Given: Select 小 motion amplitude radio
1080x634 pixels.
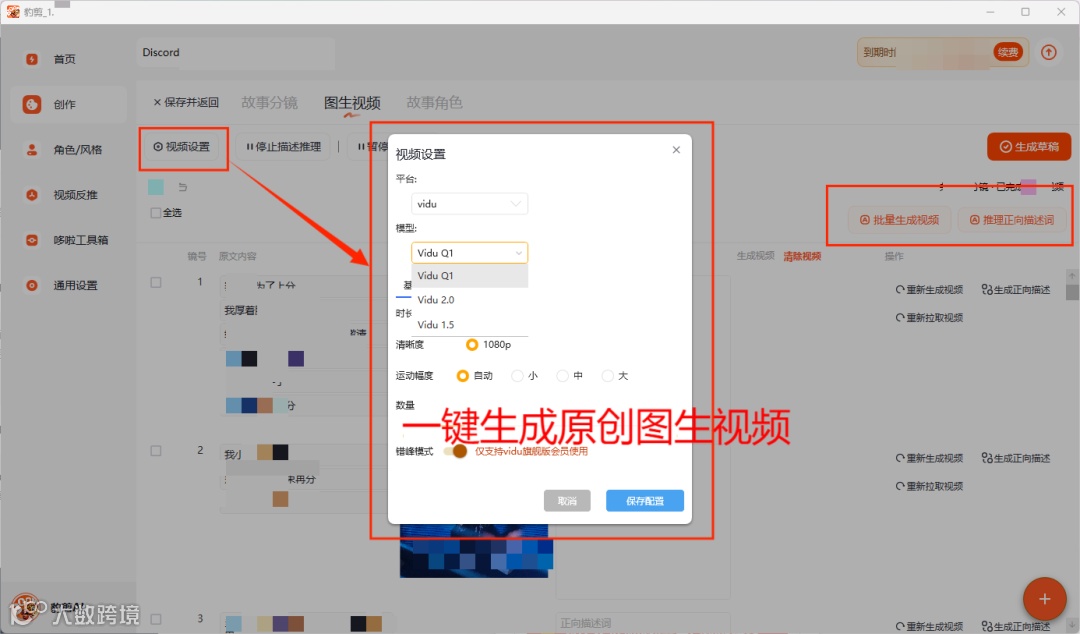Looking at the screenshot, I should [517, 376].
